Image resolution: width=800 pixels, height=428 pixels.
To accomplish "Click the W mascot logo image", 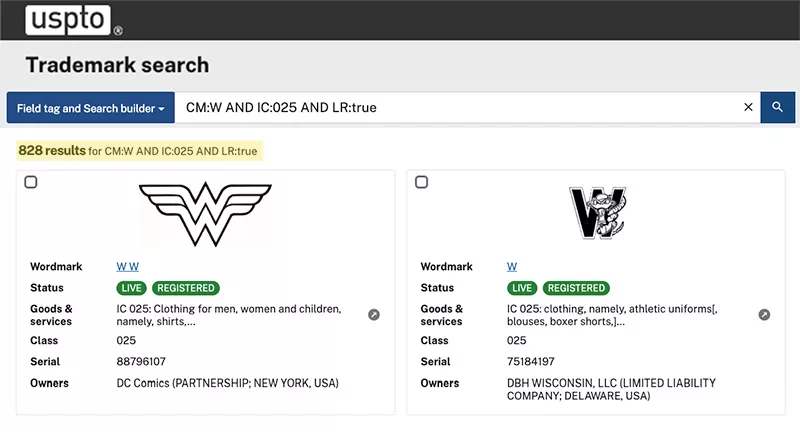I will click(x=597, y=213).
